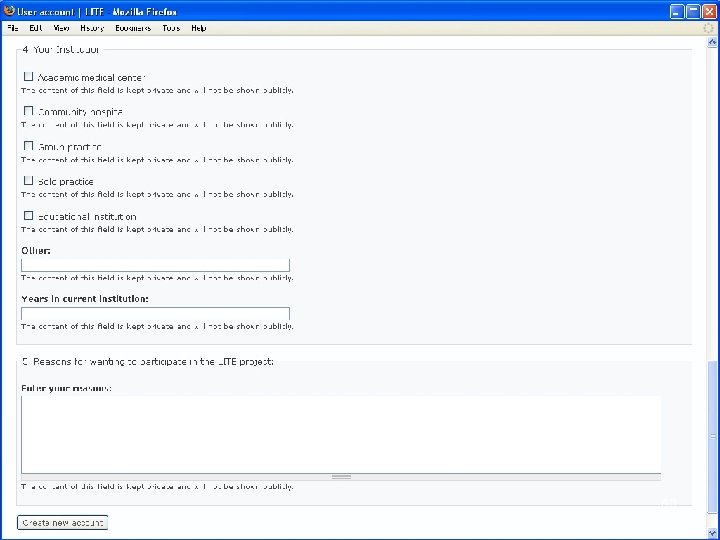
Task: Click the 'Years in current institution:' label
Action: coord(85,299)
